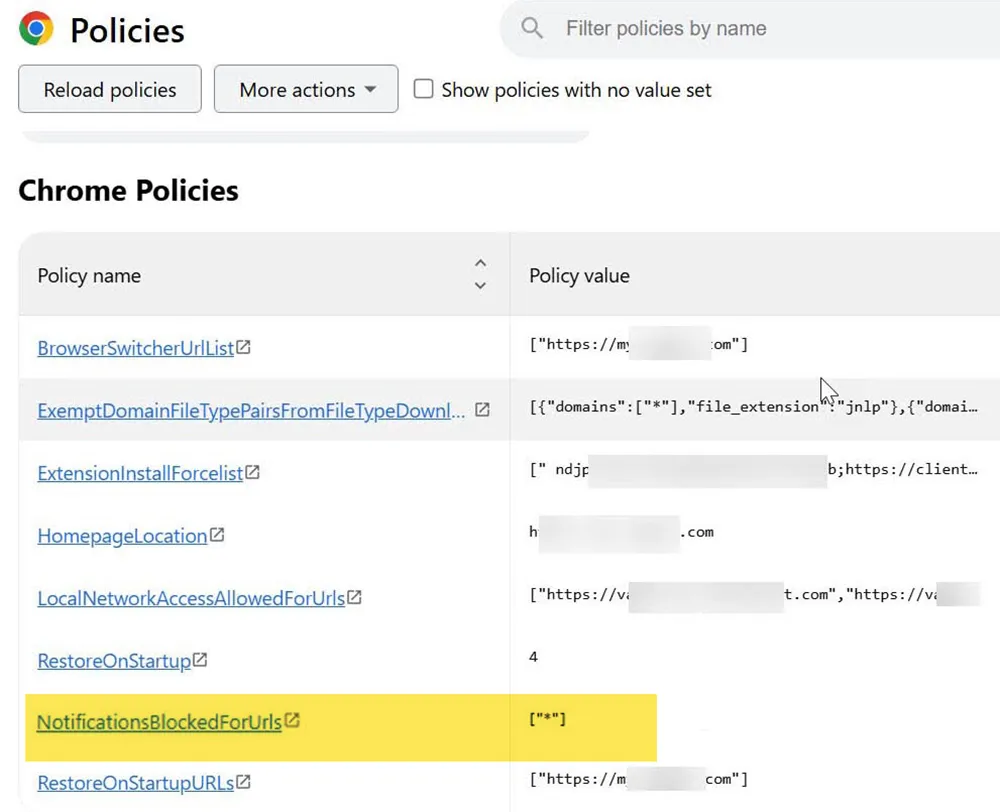The width and height of the screenshot is (1000, 812).
Task: Click the search magnifying glass icon
Action: click(x=531, y=28)
